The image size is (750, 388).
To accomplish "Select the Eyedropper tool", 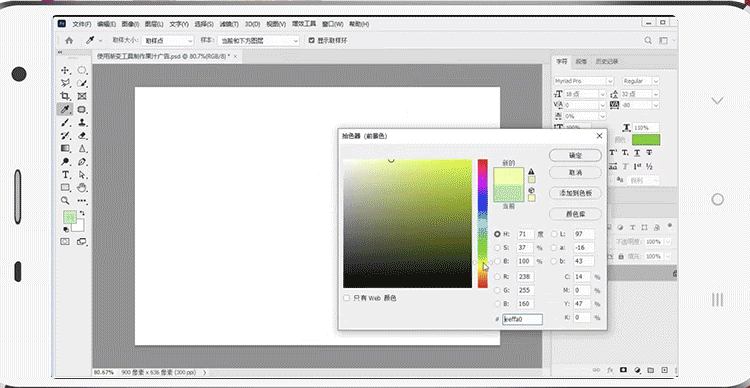I will point(65,109).
